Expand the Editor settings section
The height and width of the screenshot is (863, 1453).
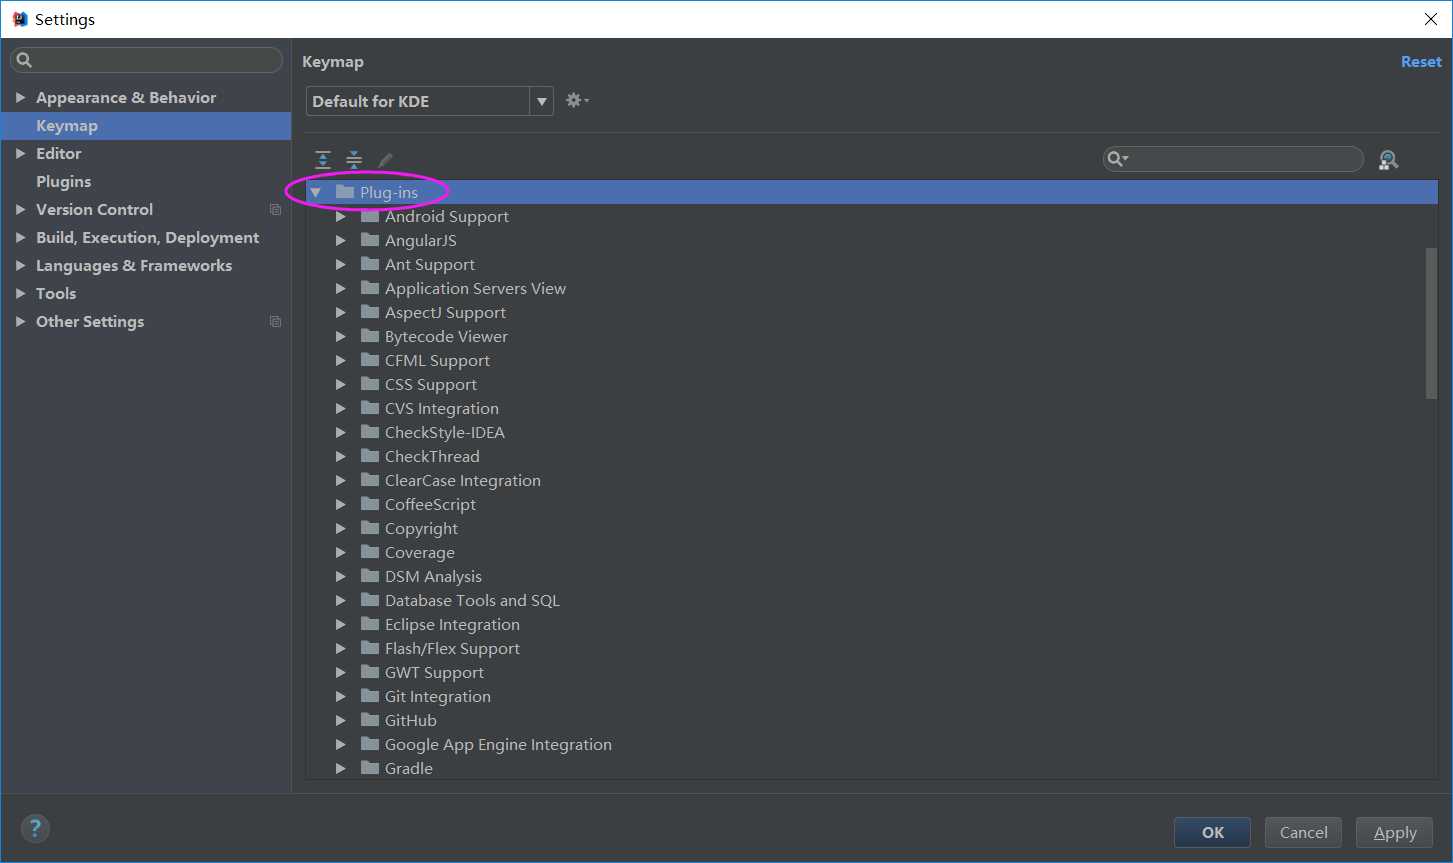click(20, 154)
